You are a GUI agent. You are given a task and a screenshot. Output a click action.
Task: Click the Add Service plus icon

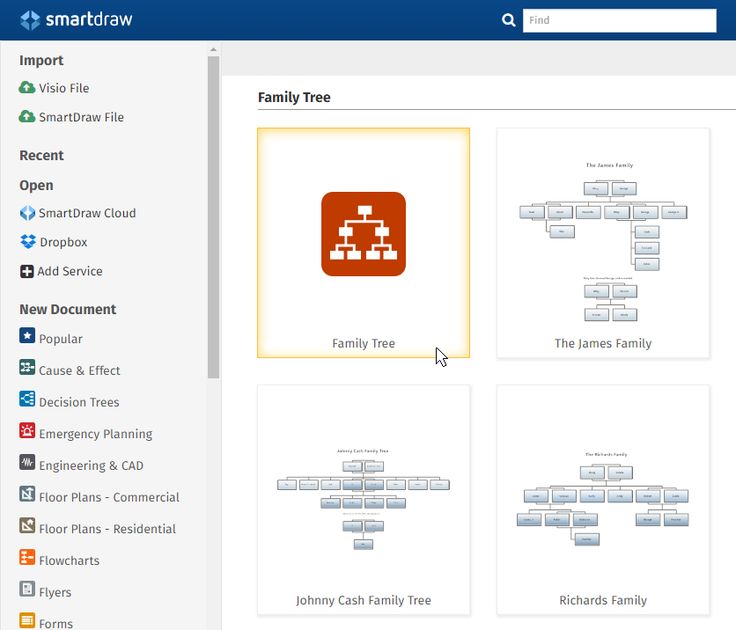(x=27, y=271)
